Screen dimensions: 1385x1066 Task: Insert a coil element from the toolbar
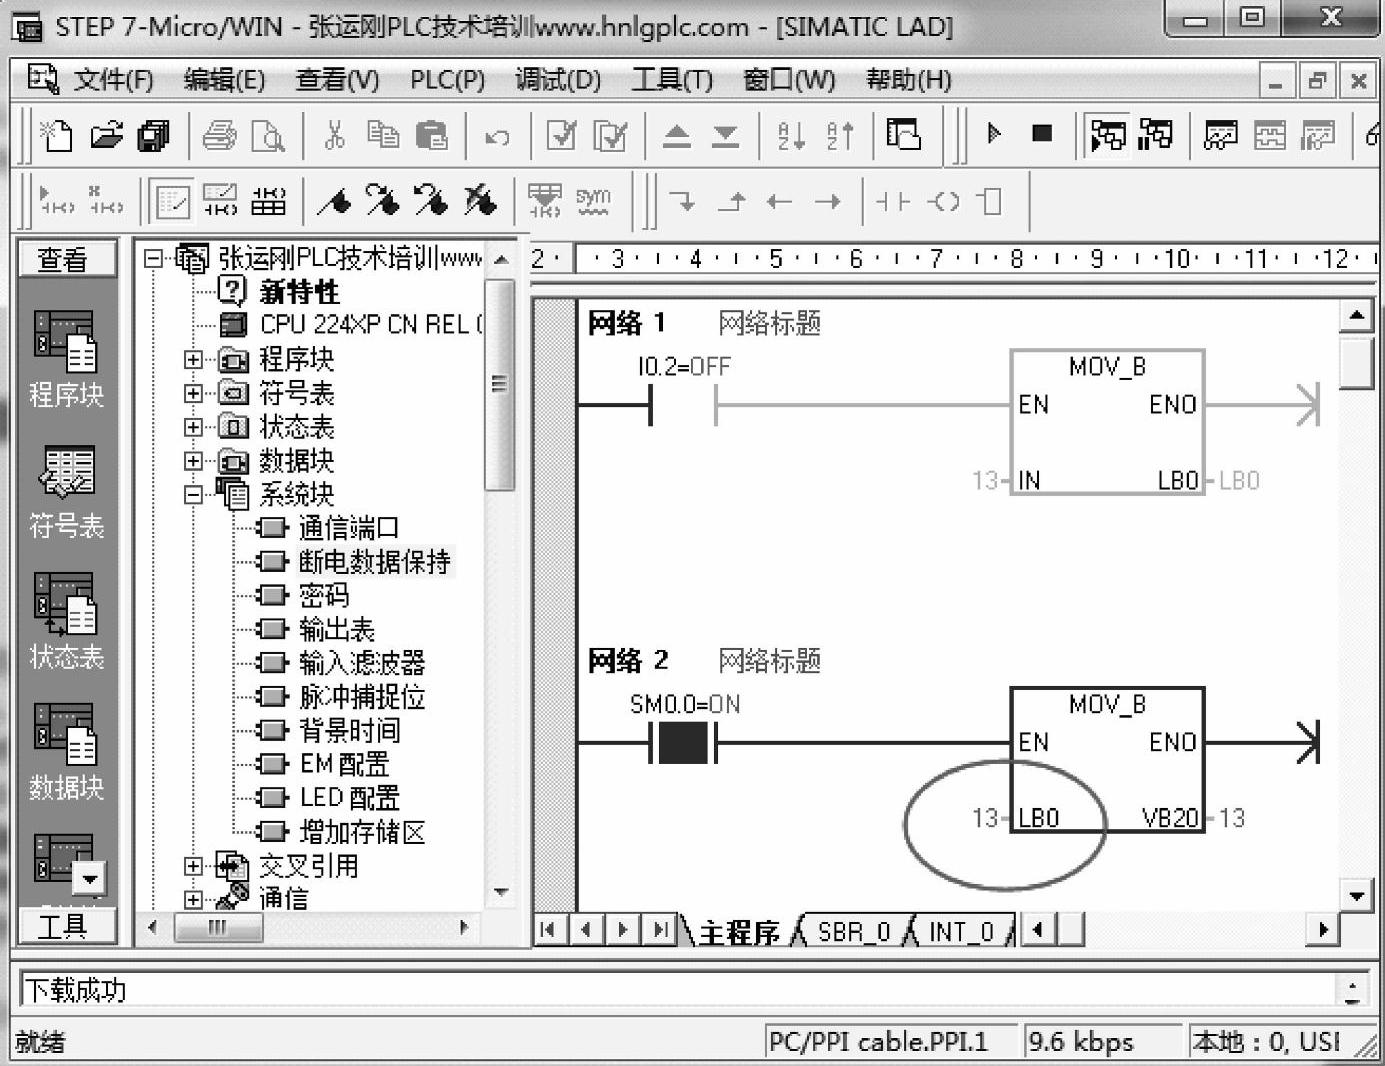[x=943, y=202]
